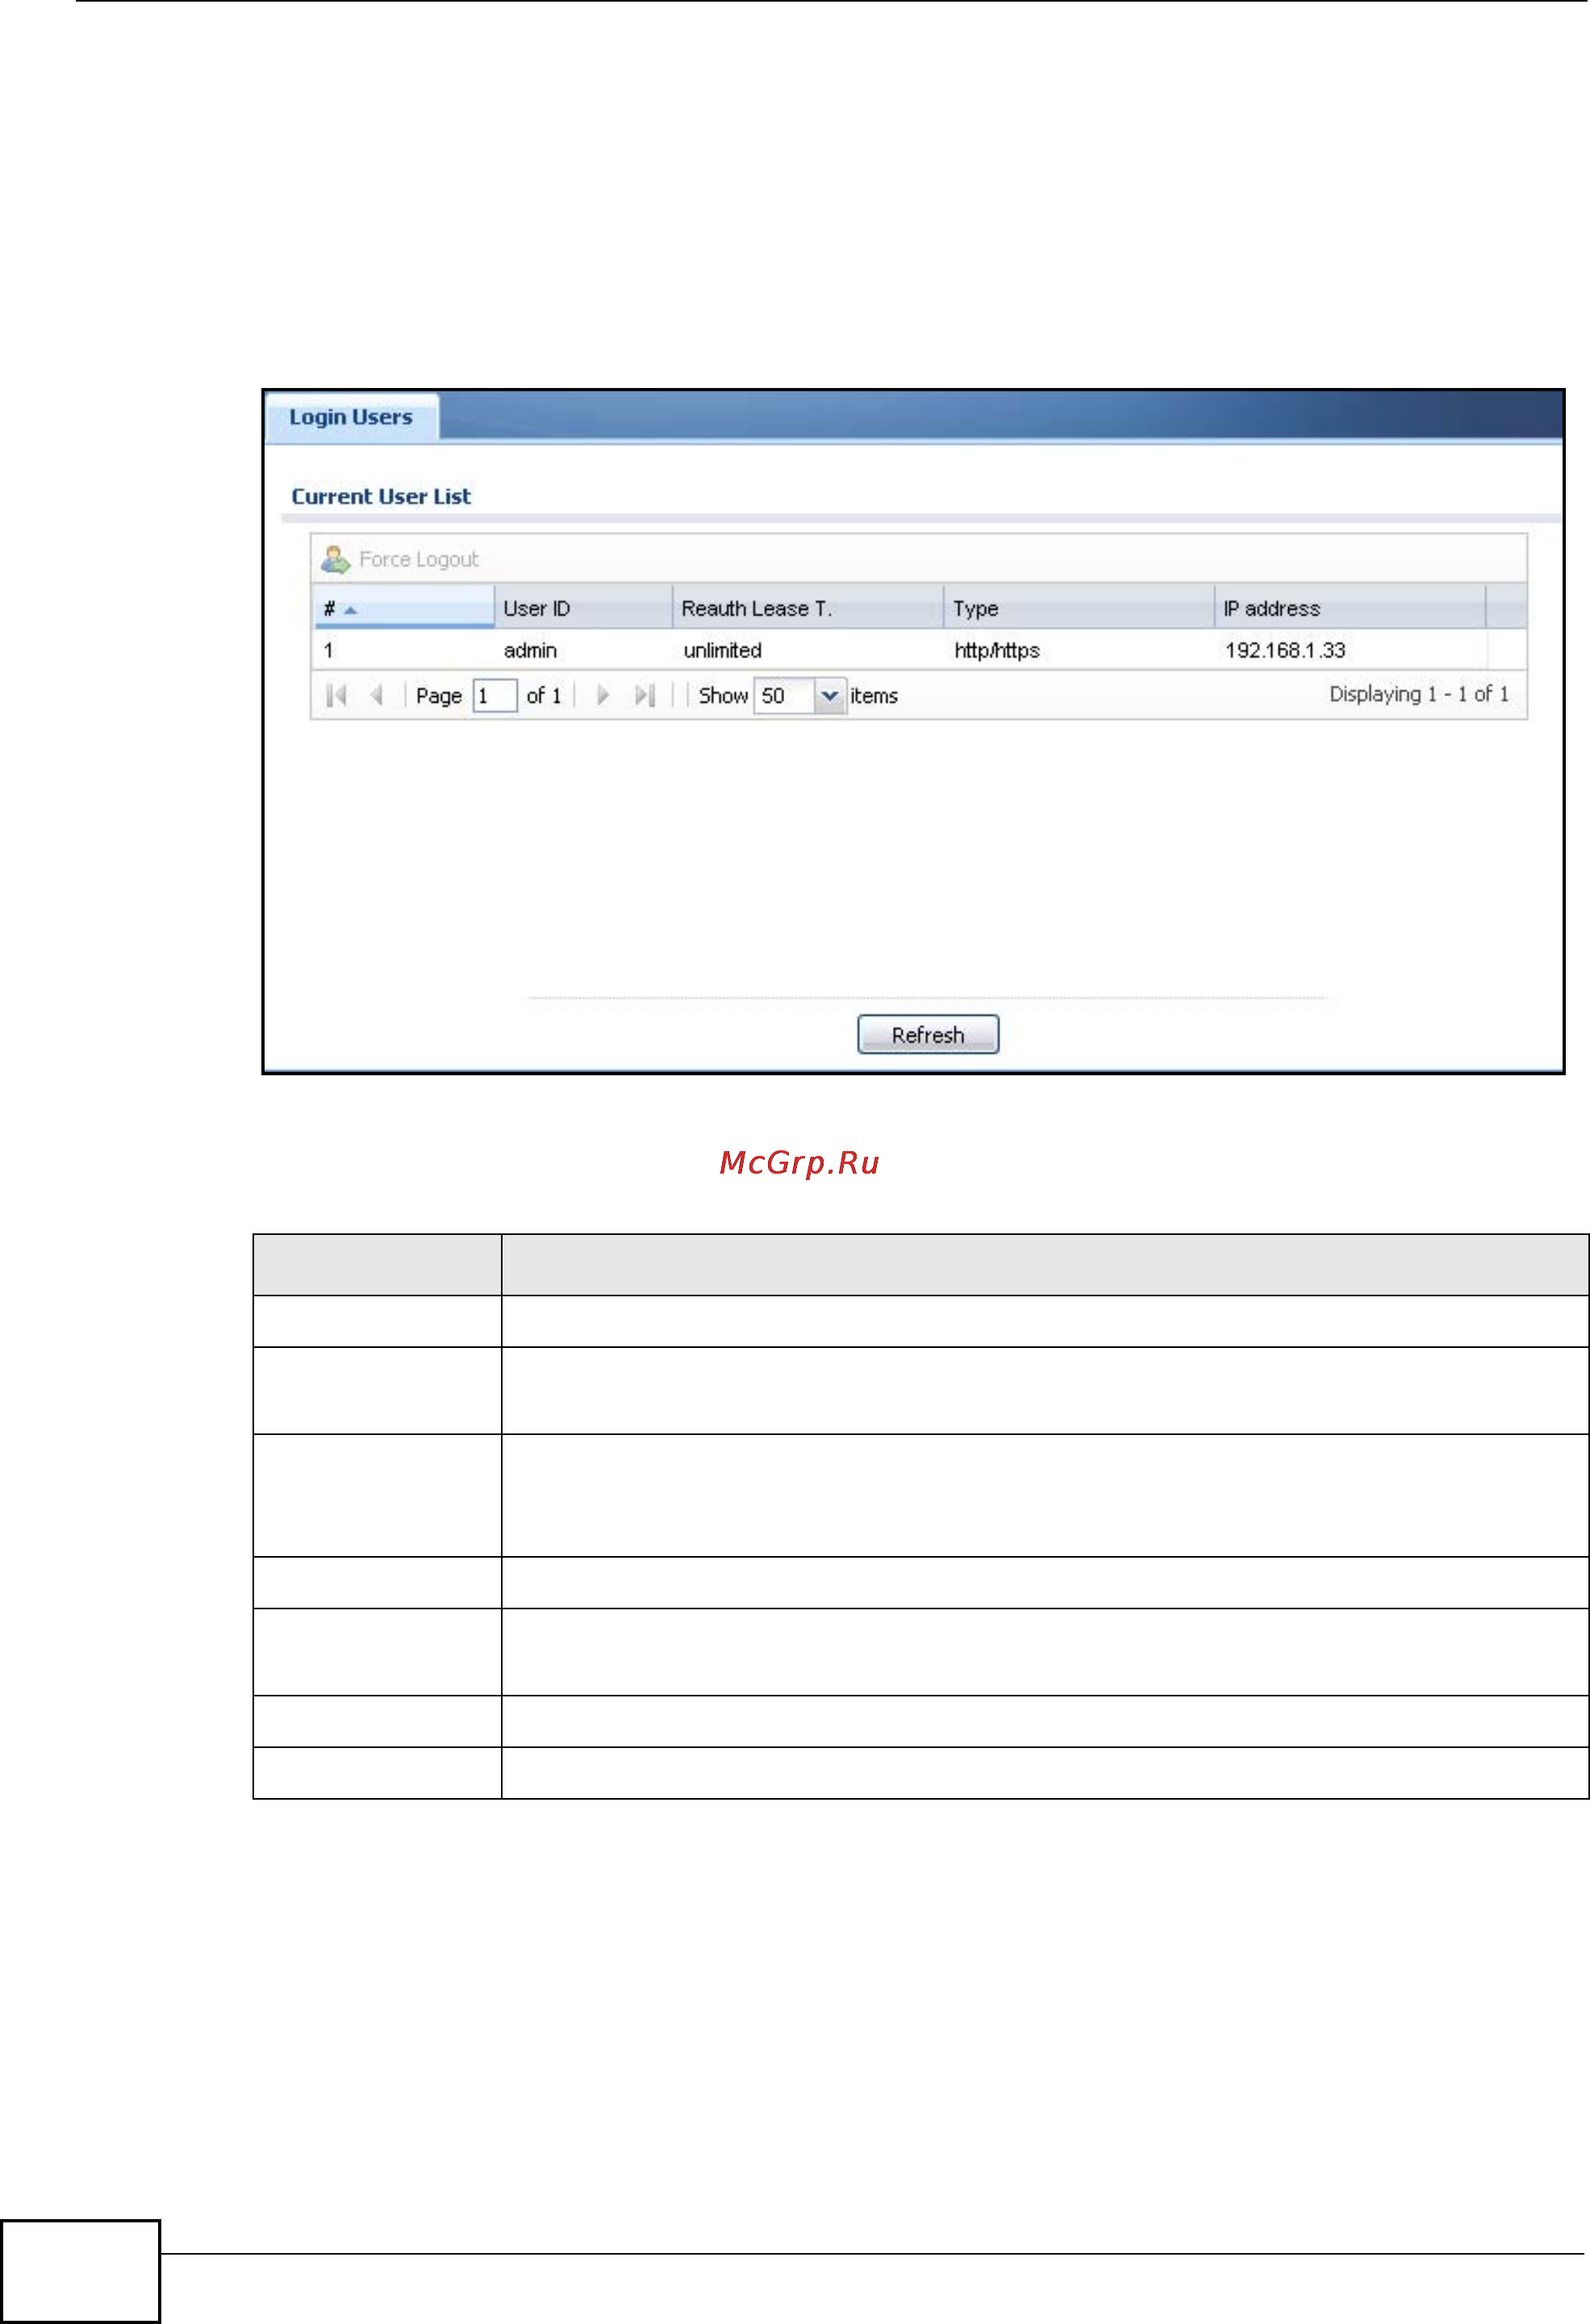Click the Force Logout user icon
The width and height of the screenshot is (1590, 2324).
(x=335, y=559)
